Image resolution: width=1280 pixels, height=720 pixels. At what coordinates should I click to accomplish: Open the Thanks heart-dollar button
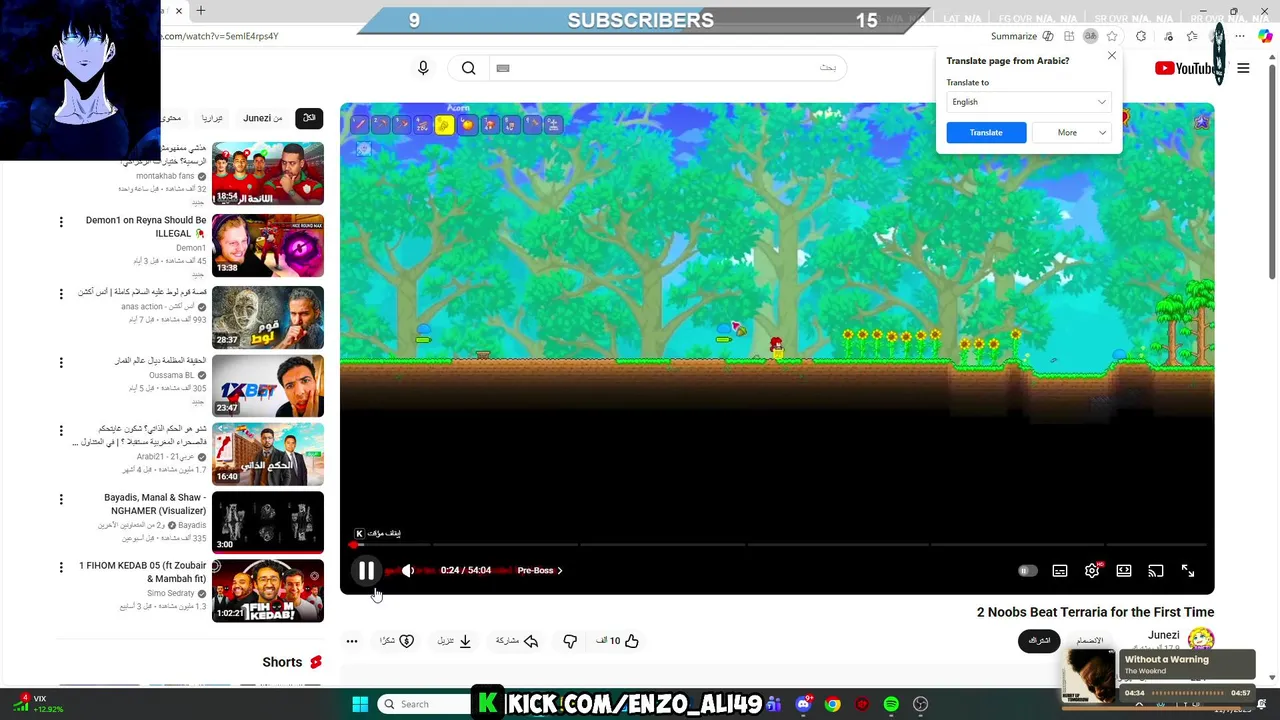[397, 641]
